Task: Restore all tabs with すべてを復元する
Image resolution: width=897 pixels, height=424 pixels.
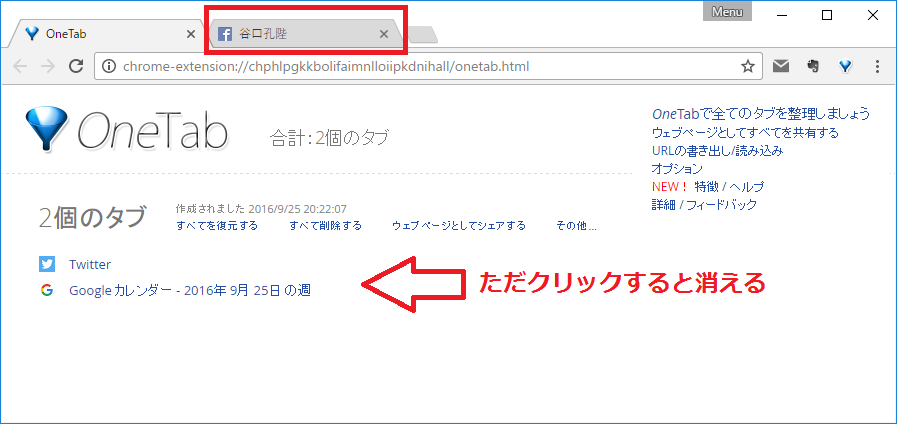Action: (x=216, y=225)
